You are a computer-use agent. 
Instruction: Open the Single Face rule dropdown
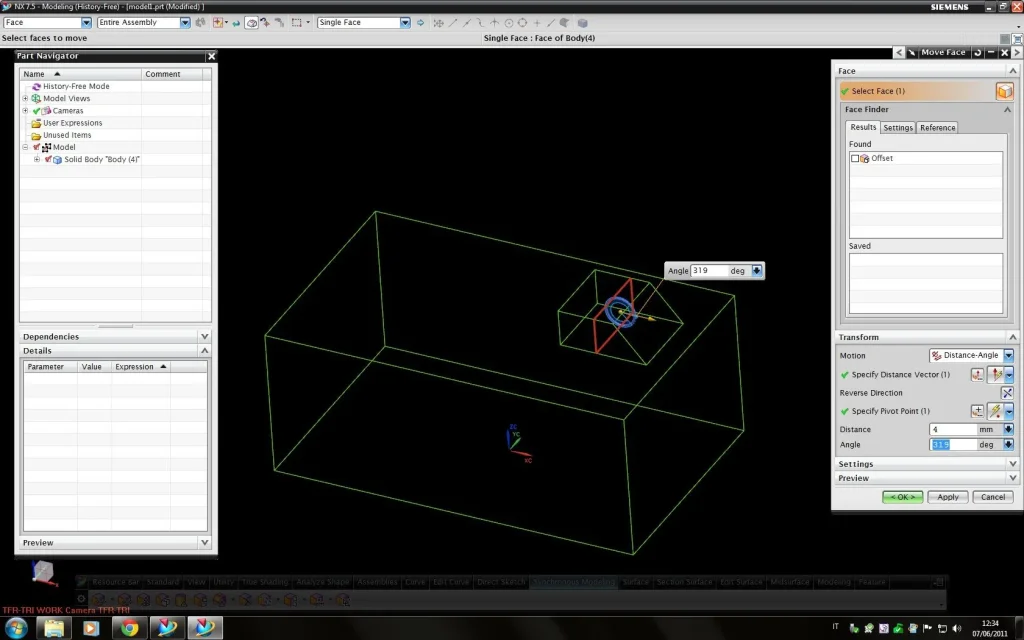(405, 23)
